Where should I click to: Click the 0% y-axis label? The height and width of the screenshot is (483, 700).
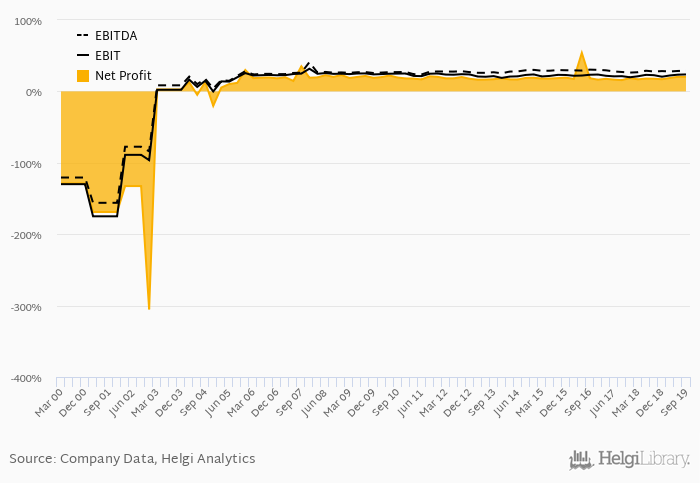pyautogui.click(x=34, y=92)
